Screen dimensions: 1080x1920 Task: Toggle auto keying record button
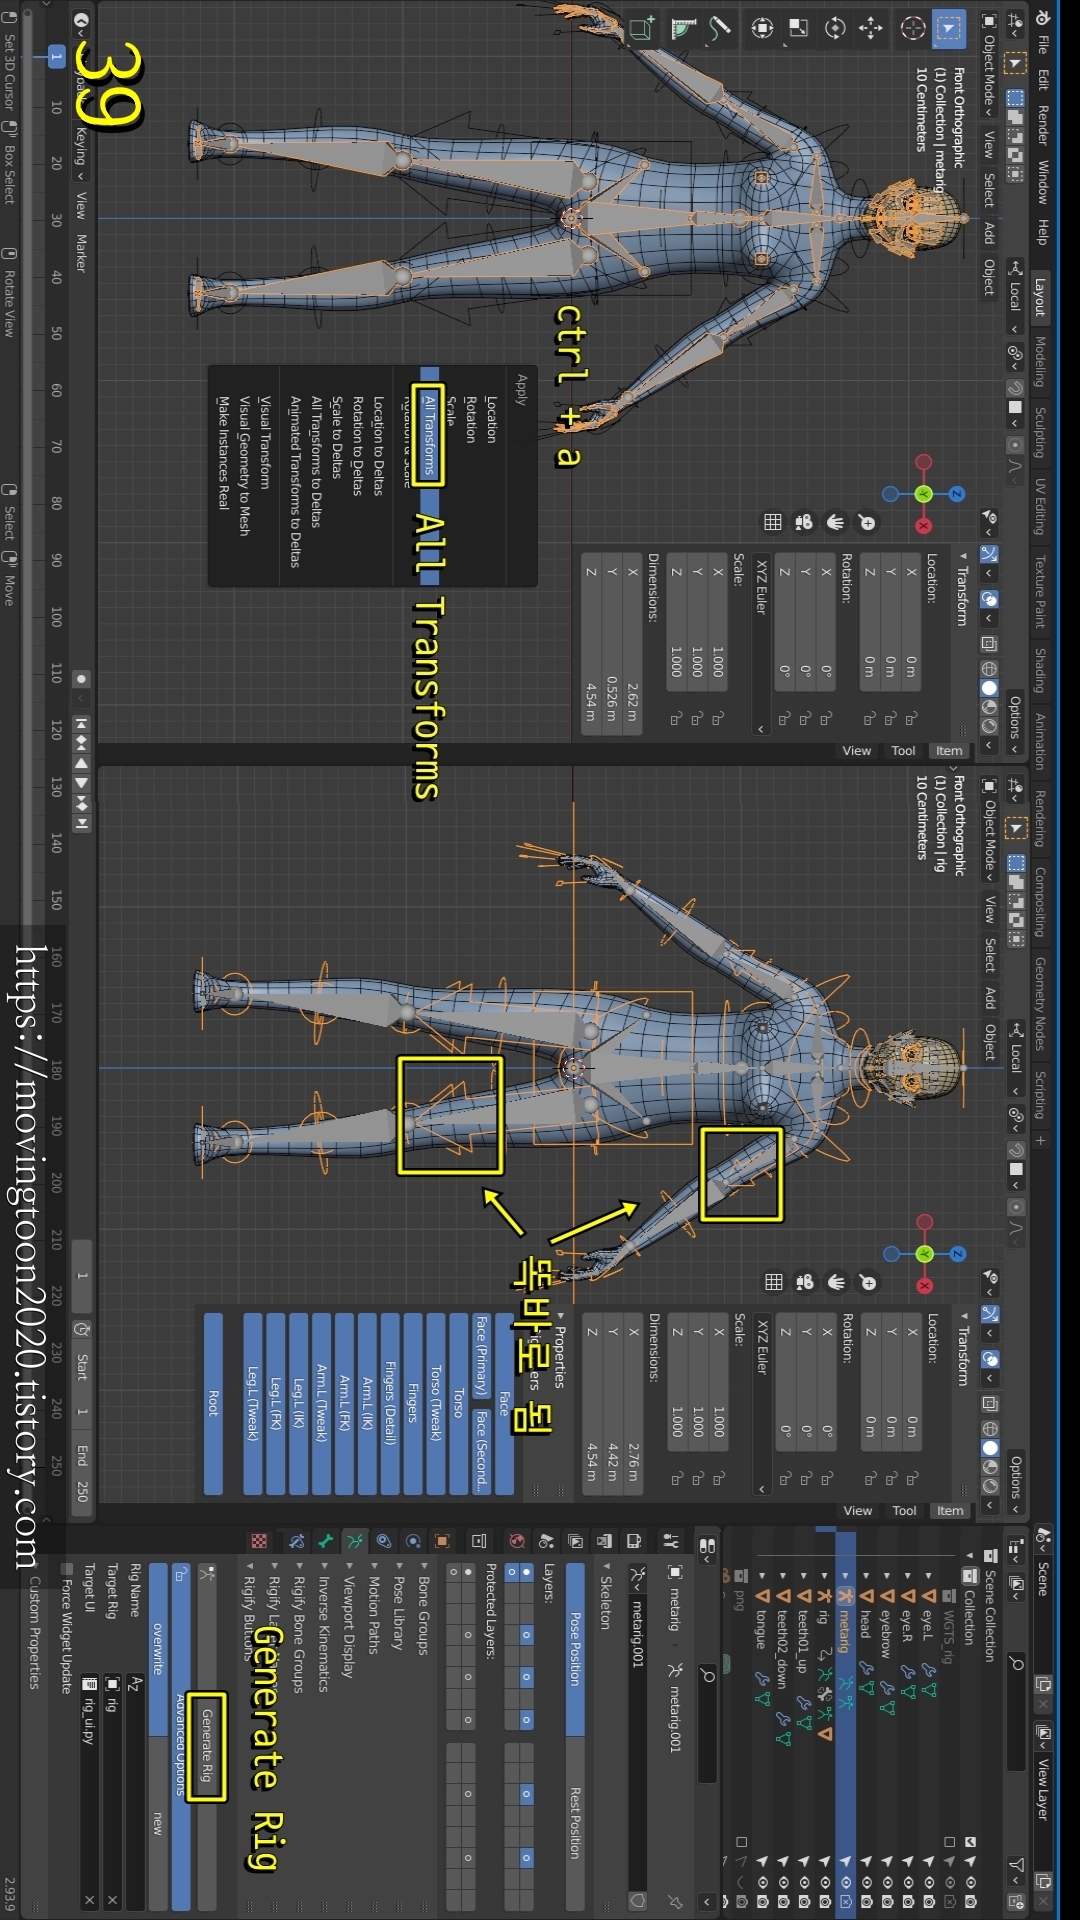82,678
